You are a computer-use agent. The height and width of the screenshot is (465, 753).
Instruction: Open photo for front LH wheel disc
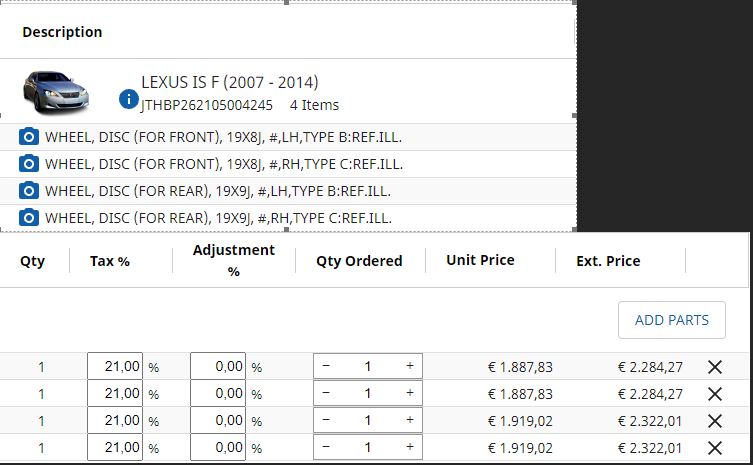[30, 137]
